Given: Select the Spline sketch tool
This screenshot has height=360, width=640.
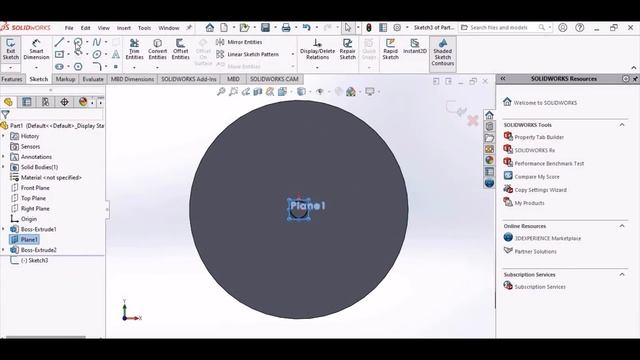Looking at the screenshot, I should [97, 42].
